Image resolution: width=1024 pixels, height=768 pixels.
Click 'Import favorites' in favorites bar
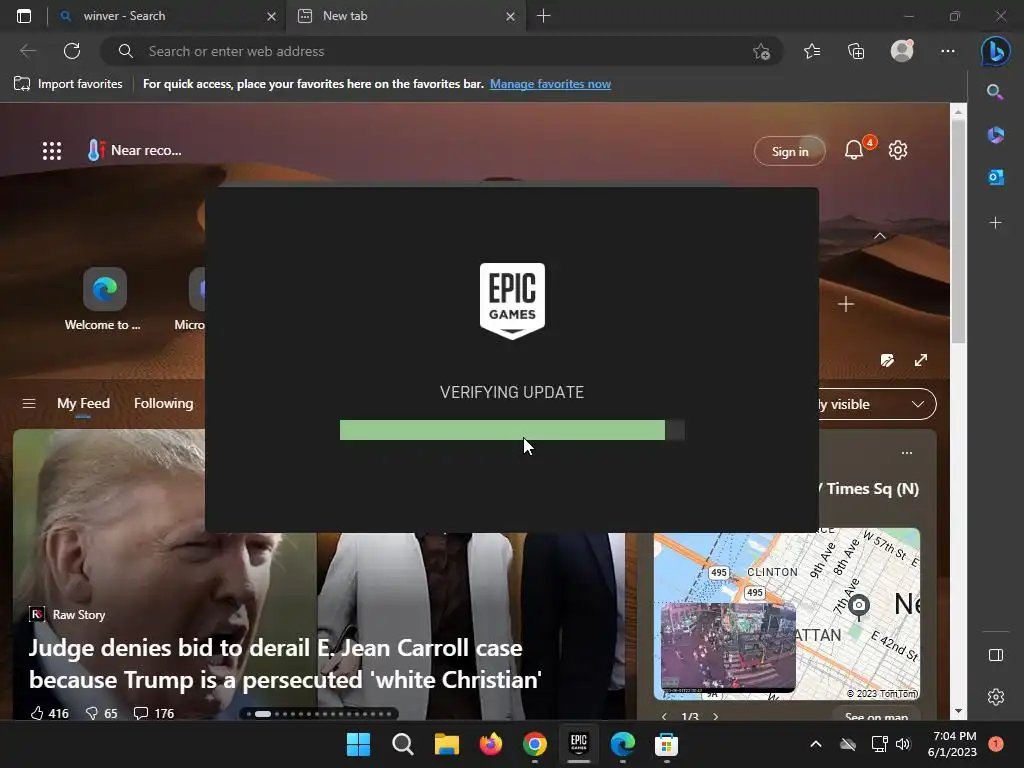click(x=68, y=84)
